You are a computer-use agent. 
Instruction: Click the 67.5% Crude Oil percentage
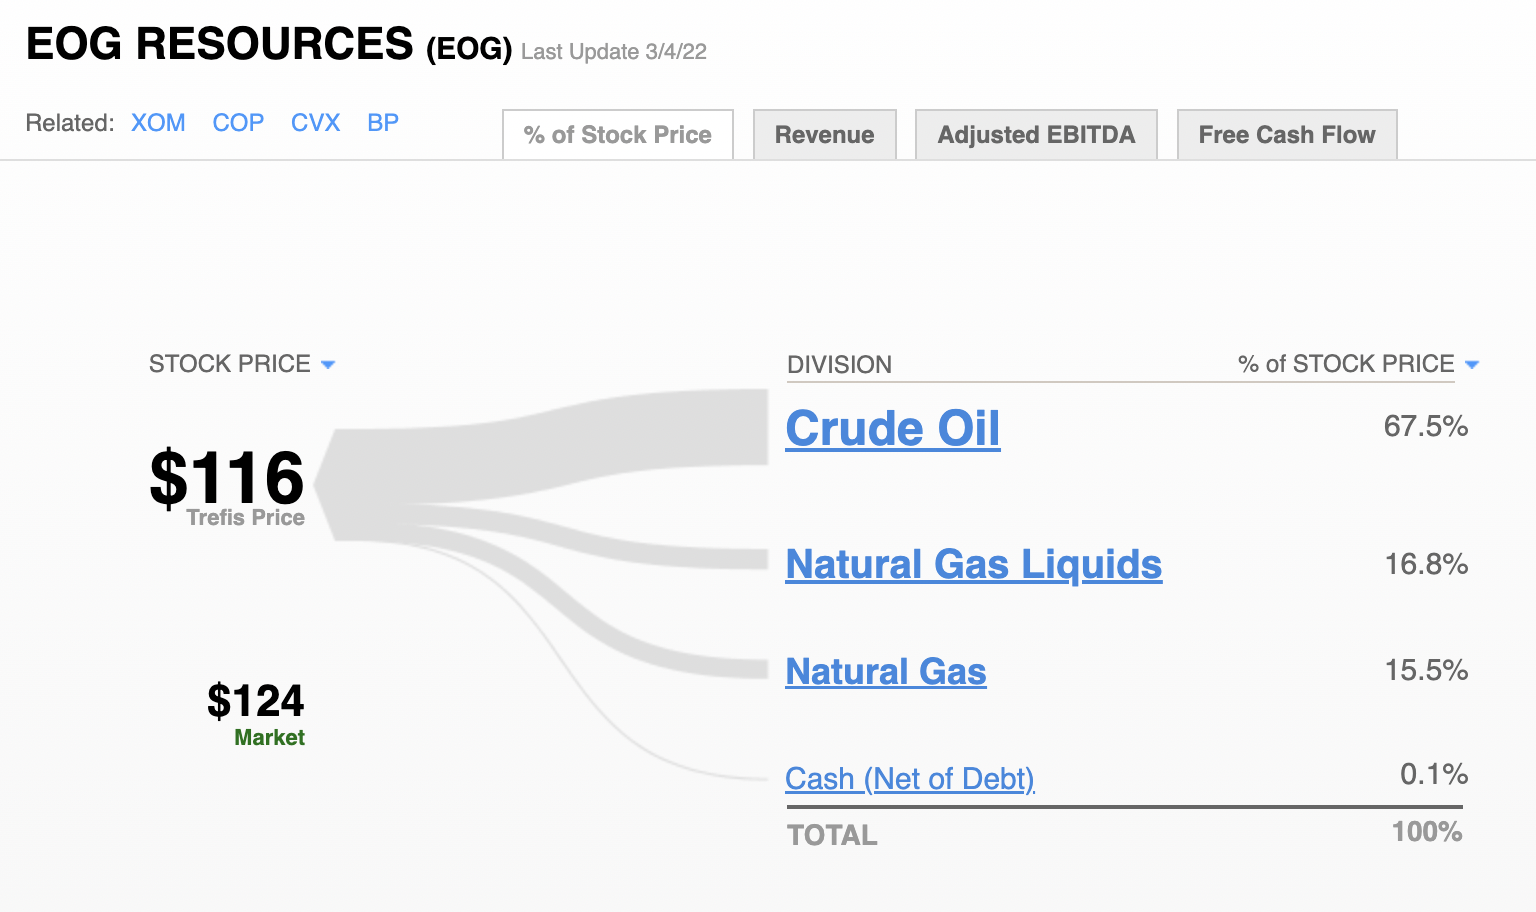1426,427
